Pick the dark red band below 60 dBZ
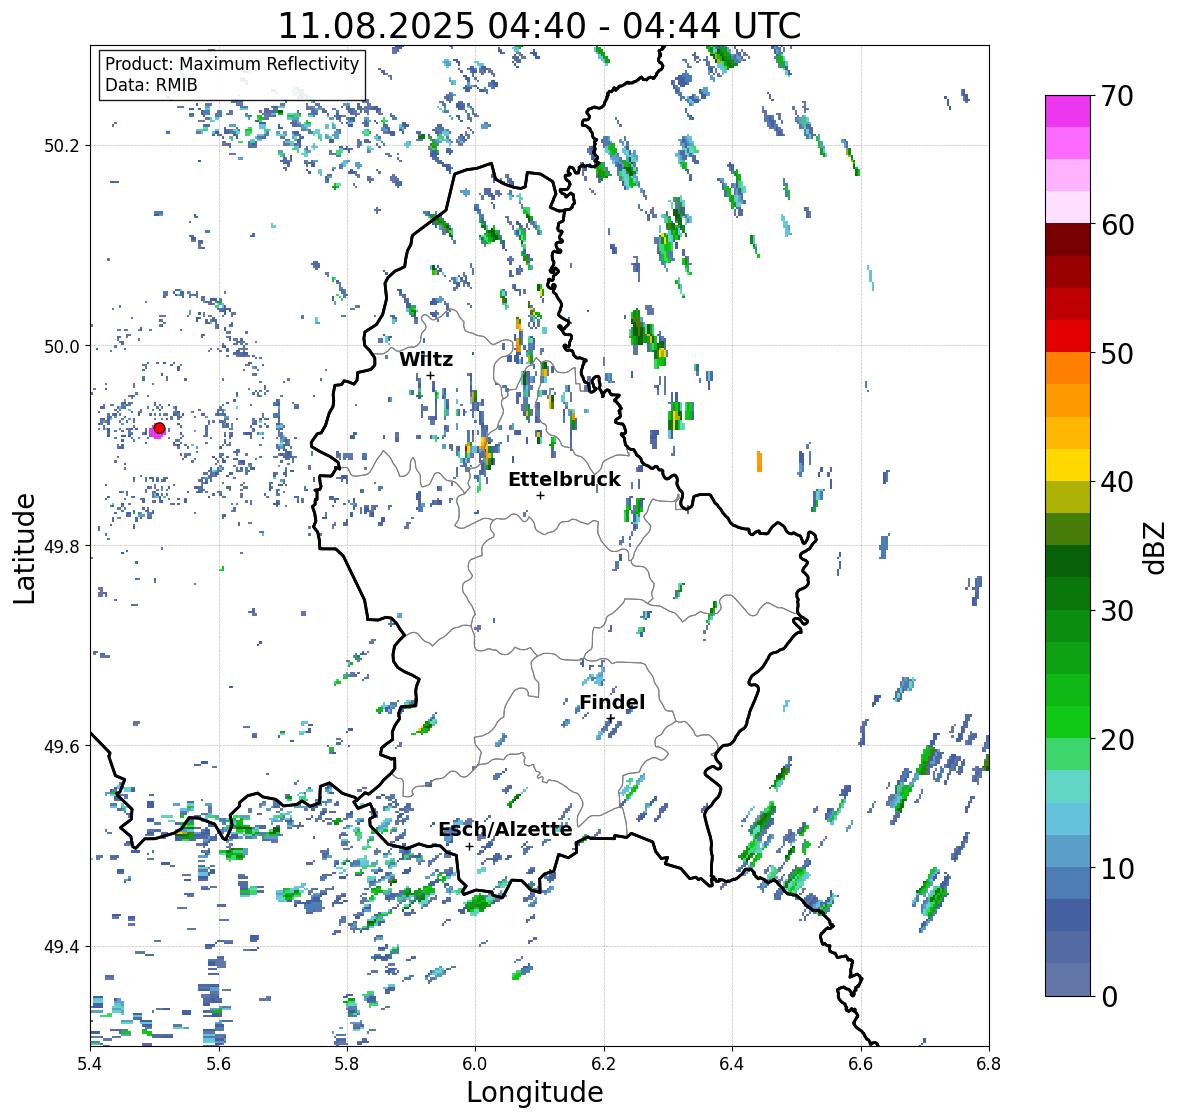The image size is (1179, 1117). (1068, 240)
